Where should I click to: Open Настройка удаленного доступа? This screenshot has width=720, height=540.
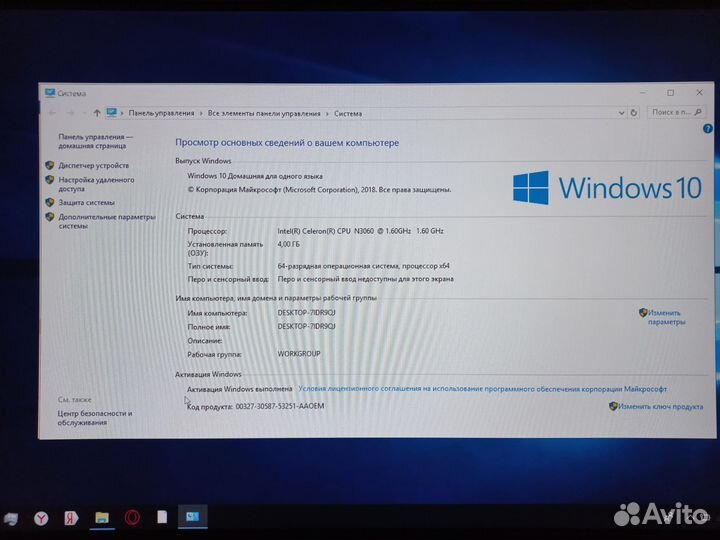point(95,183)
